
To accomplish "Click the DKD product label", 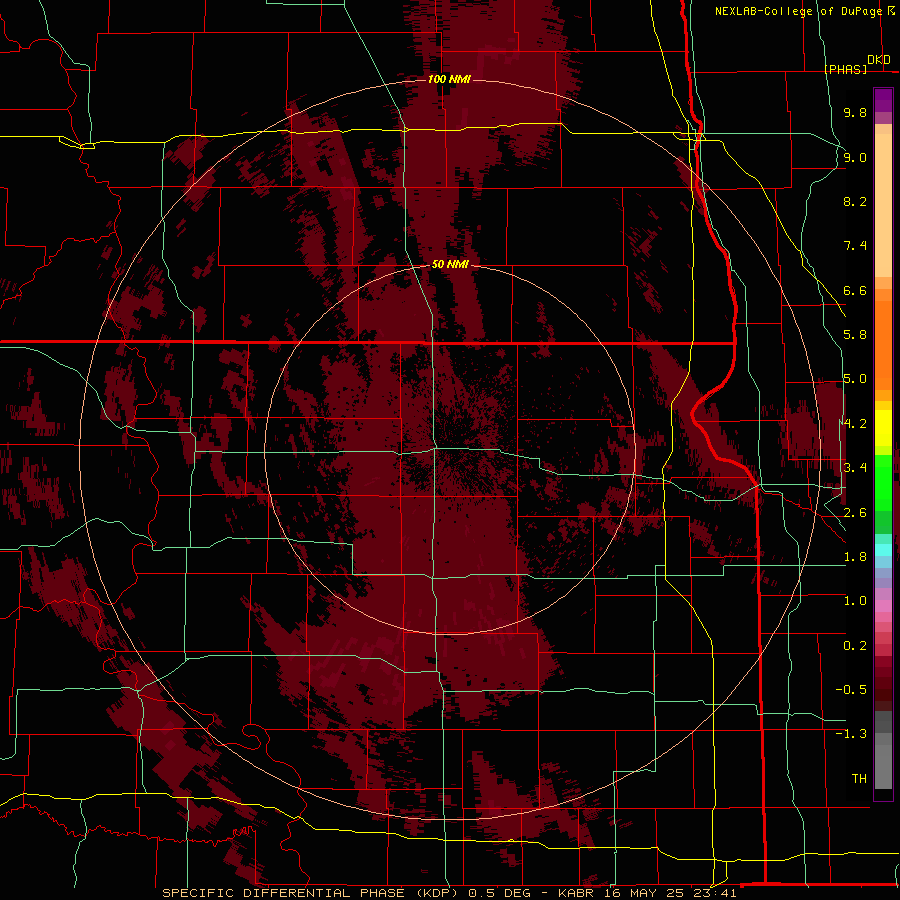I will (879, 60).
